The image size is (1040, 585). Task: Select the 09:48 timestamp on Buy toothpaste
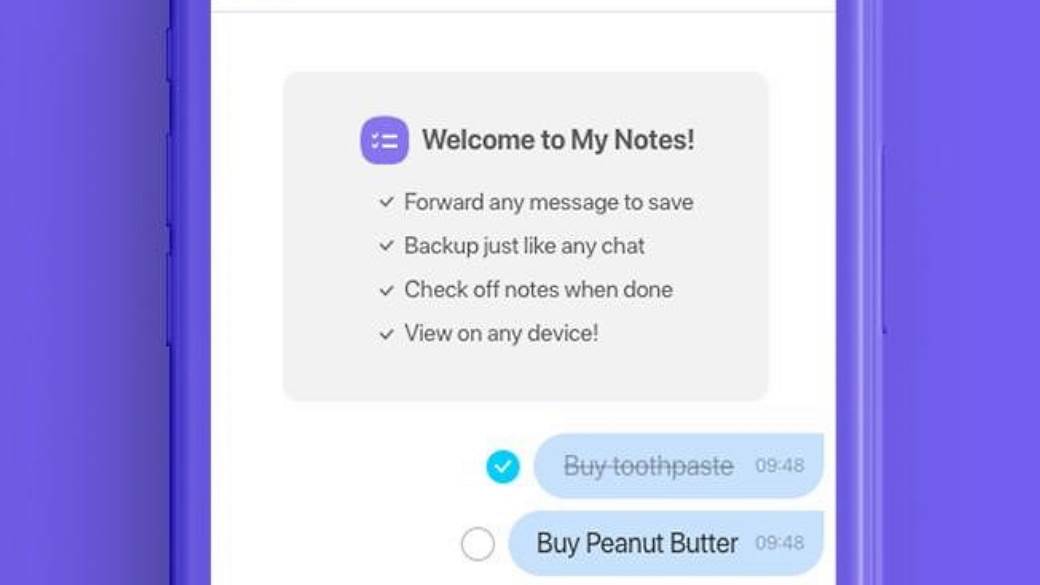click(x=779, y=466)
